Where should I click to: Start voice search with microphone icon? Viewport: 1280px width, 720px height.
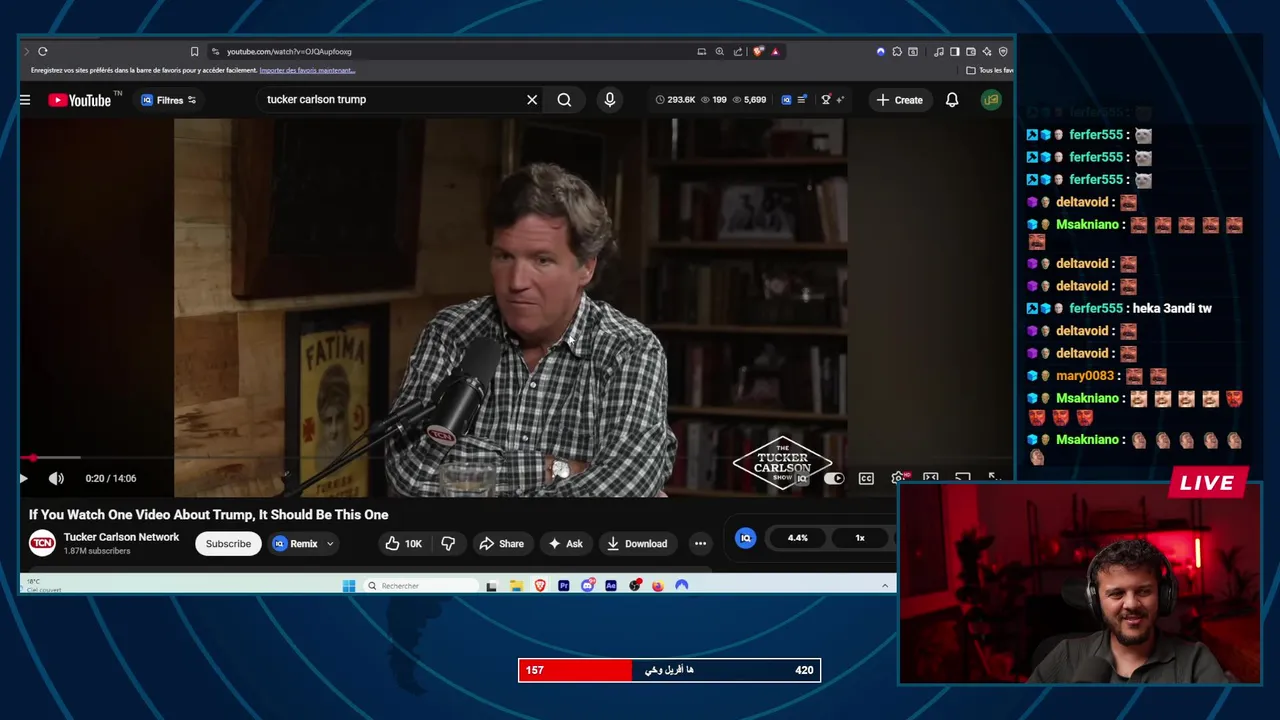tap(610, 100)
